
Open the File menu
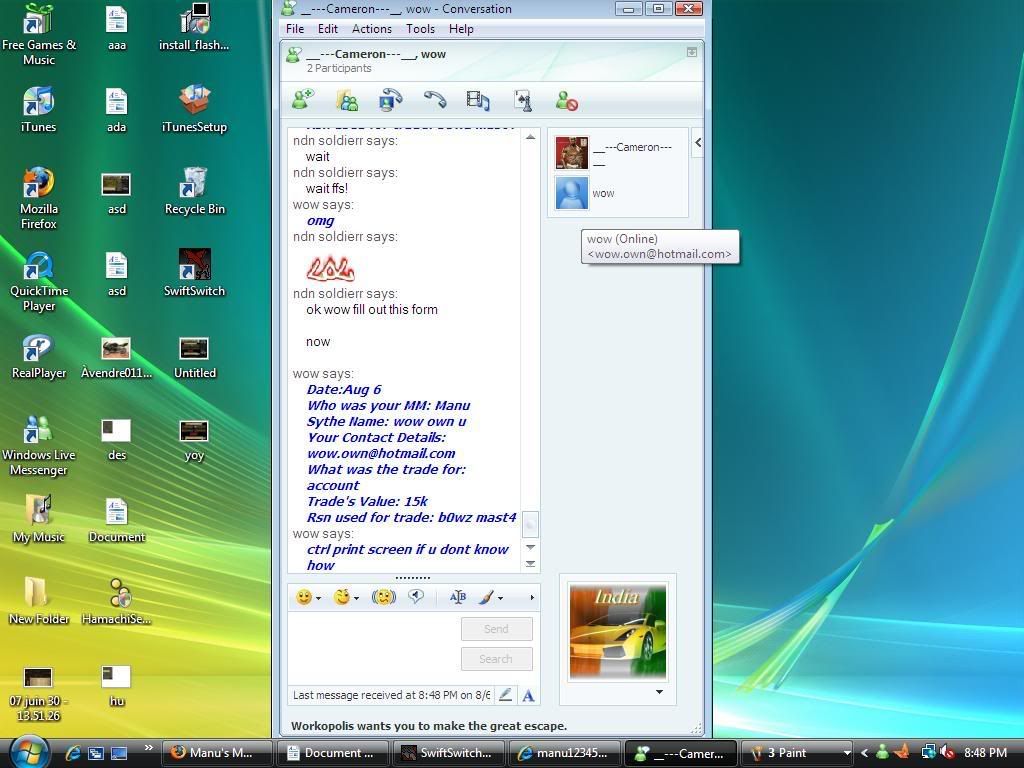coord(295,29)
